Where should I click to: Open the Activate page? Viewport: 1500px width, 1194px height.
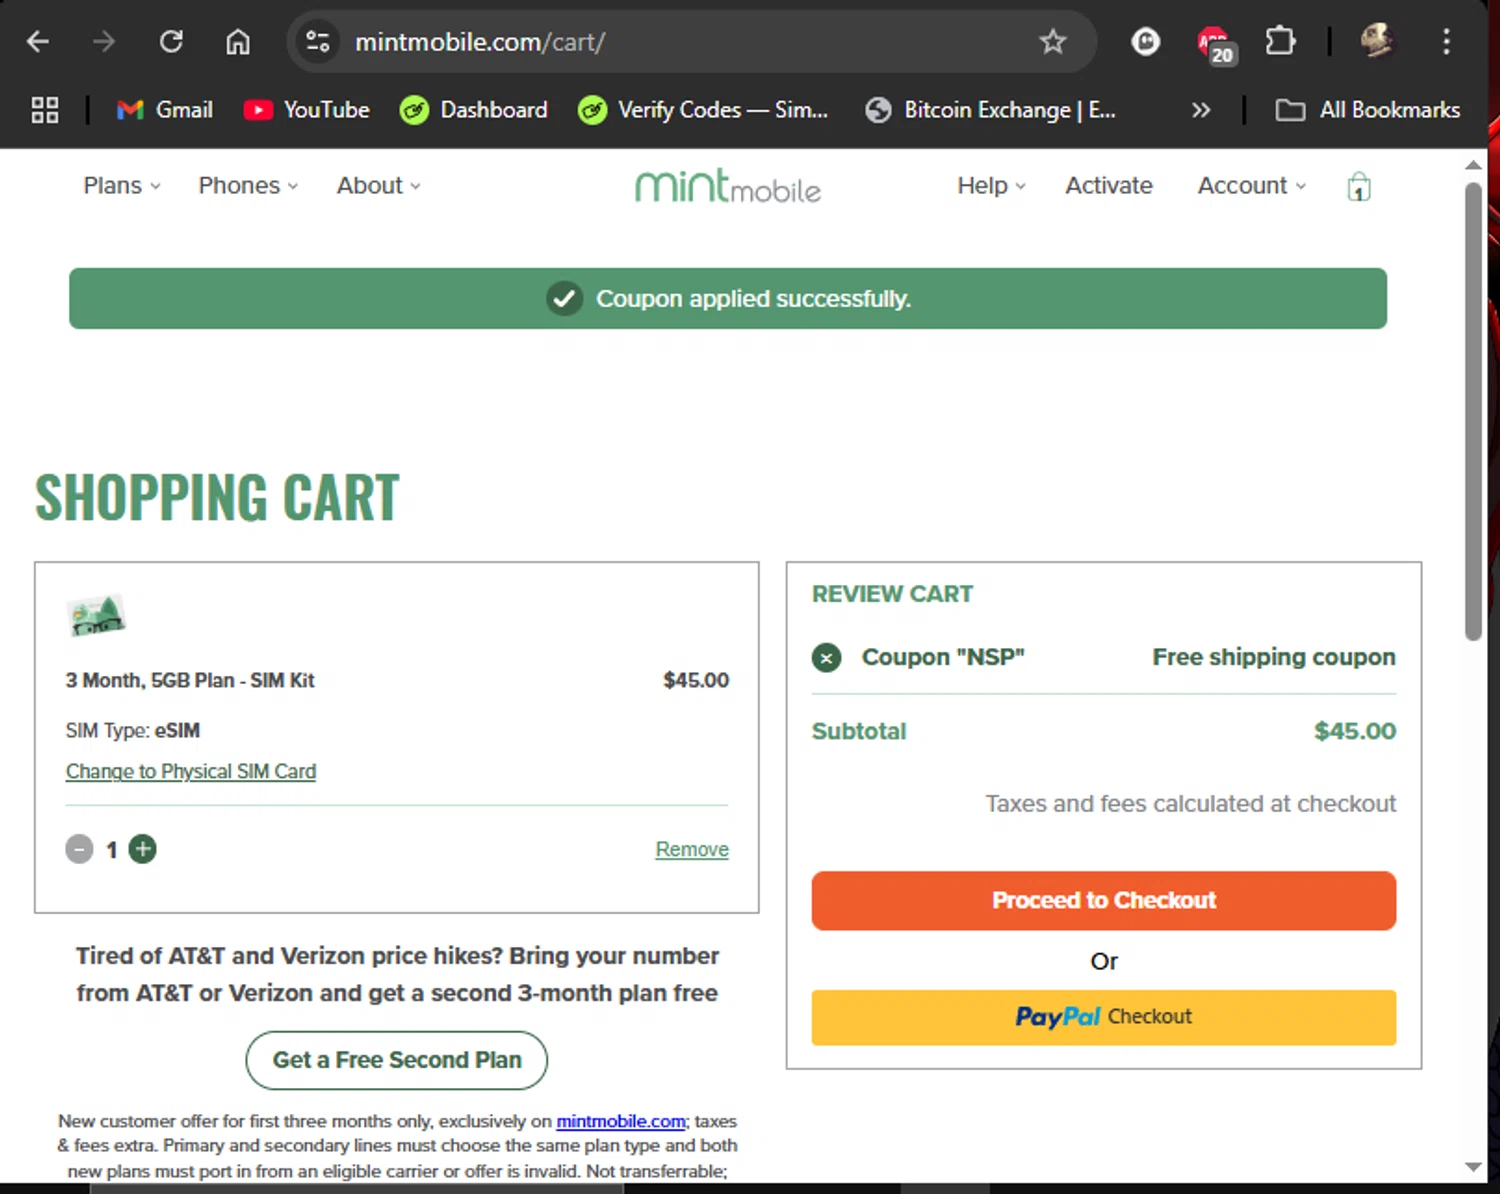point(1109,186)
